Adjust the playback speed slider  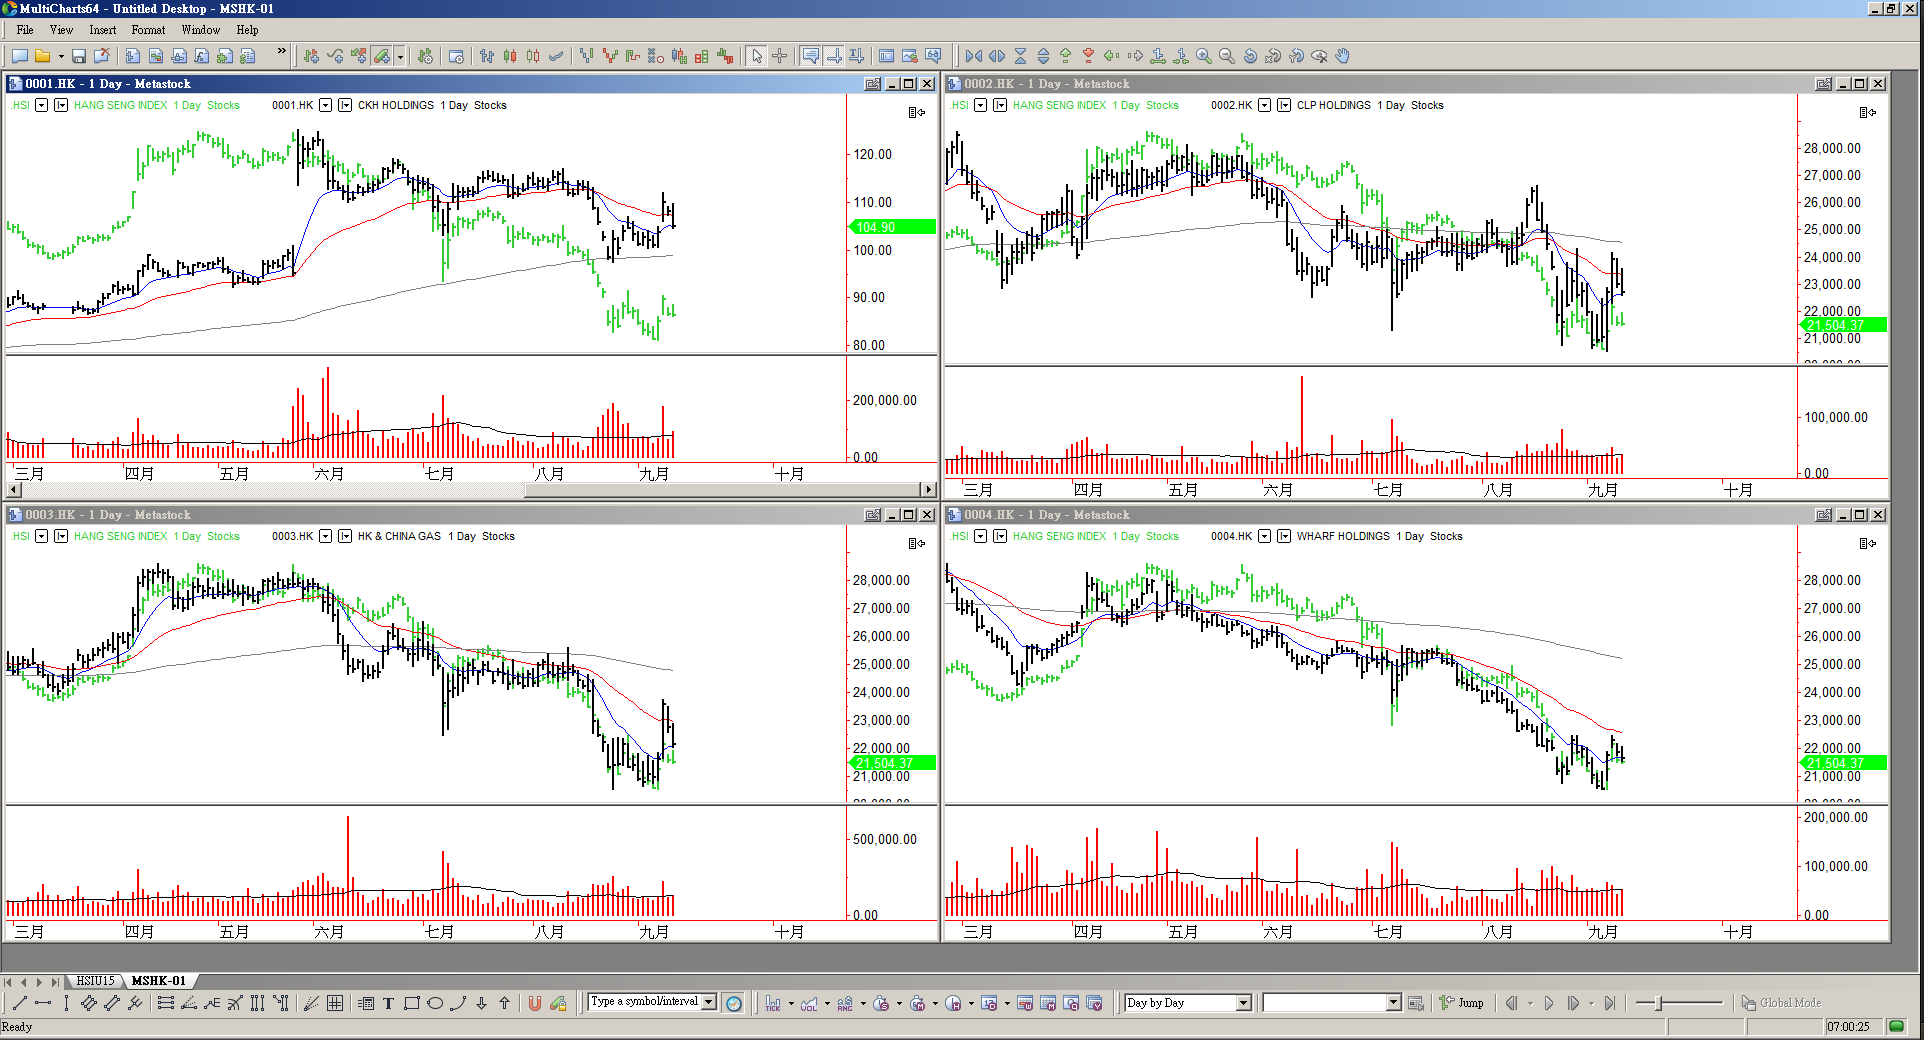click(x=1659, y=1003)
